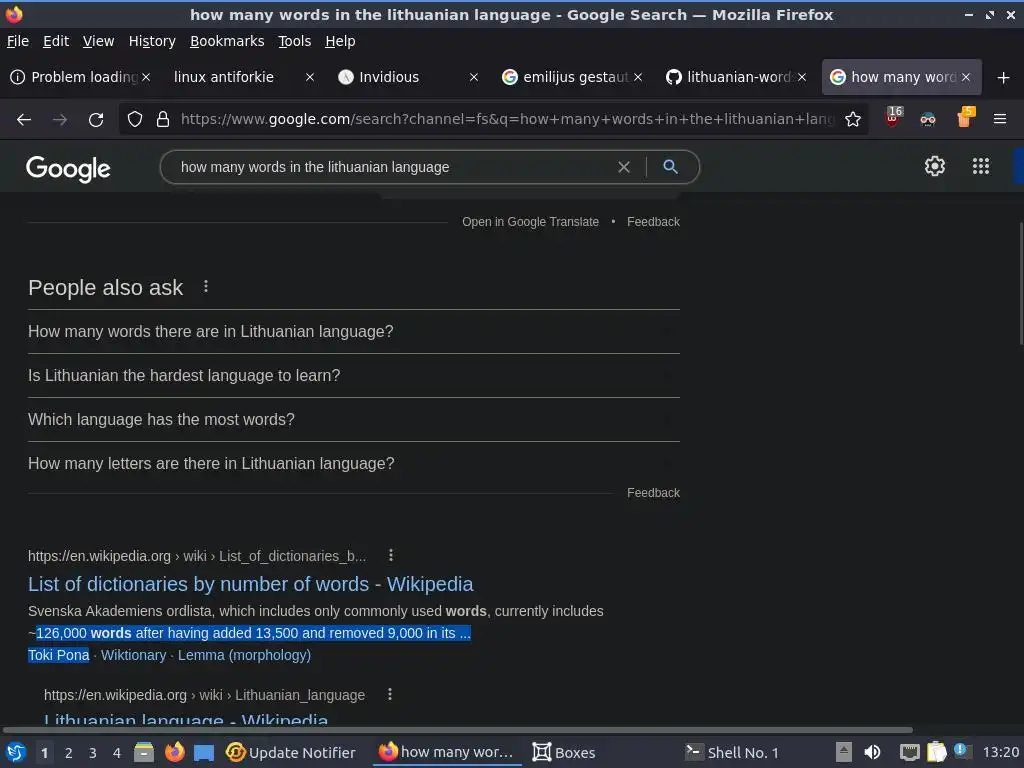Open the network tray icon

909,753
